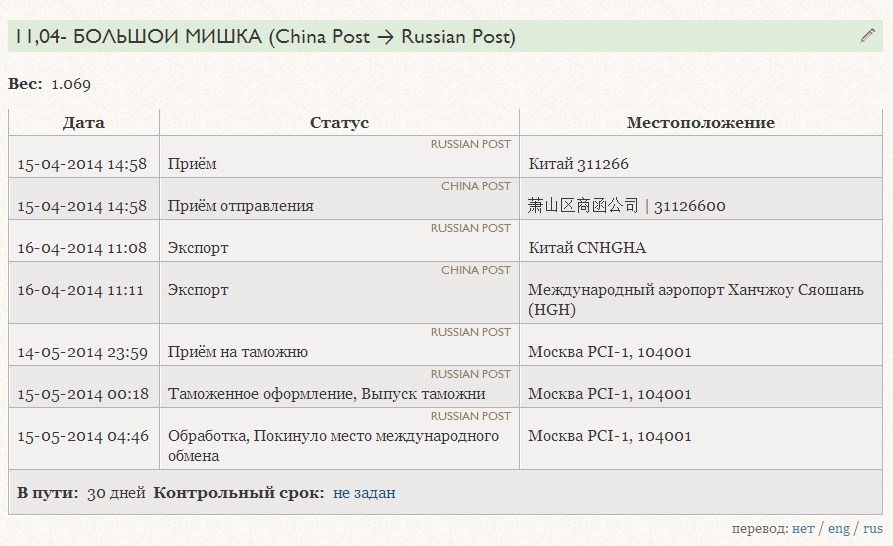Viewport: 893px width, 546px height.
Task: Click 'RUSSIAN POST' tag in 'Приём на таможню' row
Action: tap(470, 332)
